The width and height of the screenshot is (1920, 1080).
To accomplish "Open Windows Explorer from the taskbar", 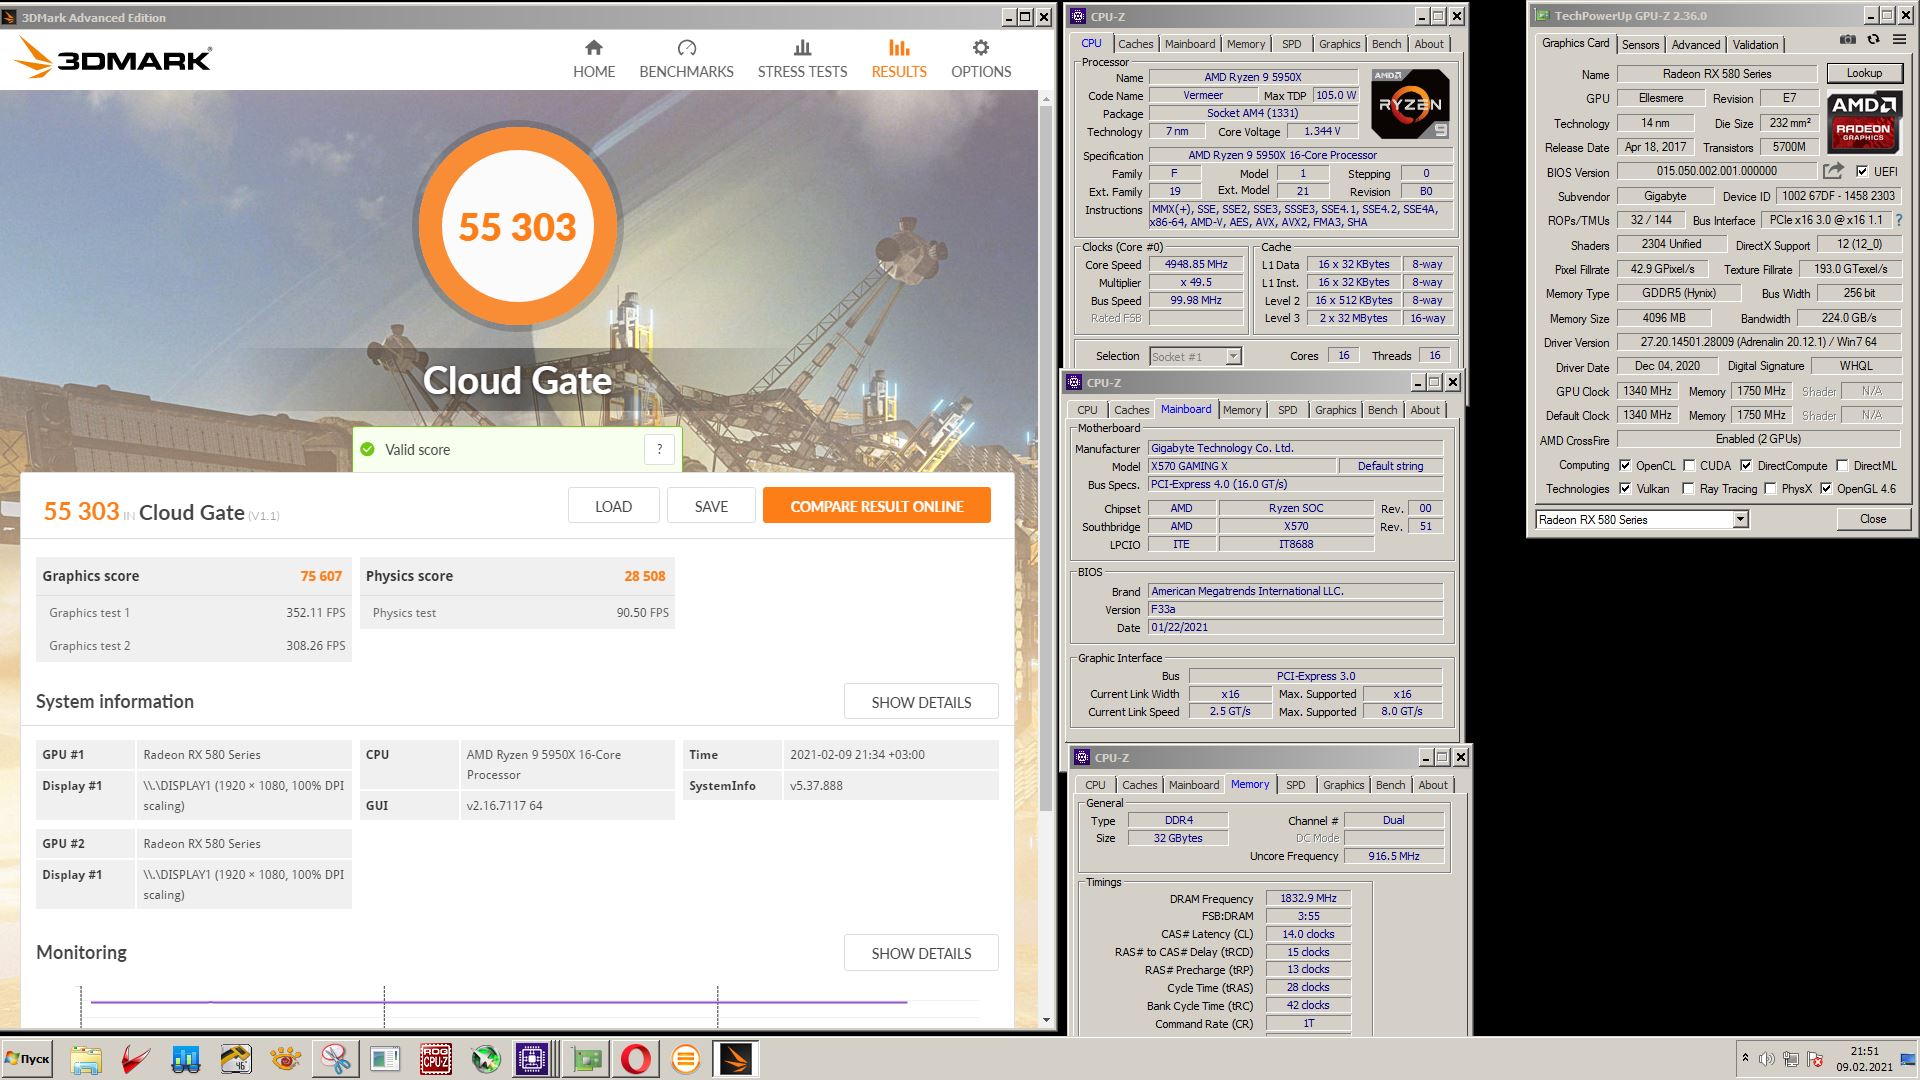I will [86, 1059].
